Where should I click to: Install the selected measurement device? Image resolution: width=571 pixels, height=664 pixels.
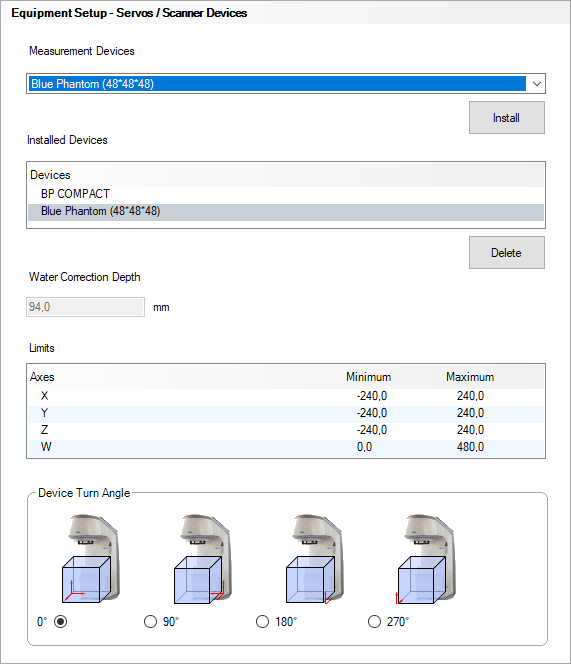point(507,118)
